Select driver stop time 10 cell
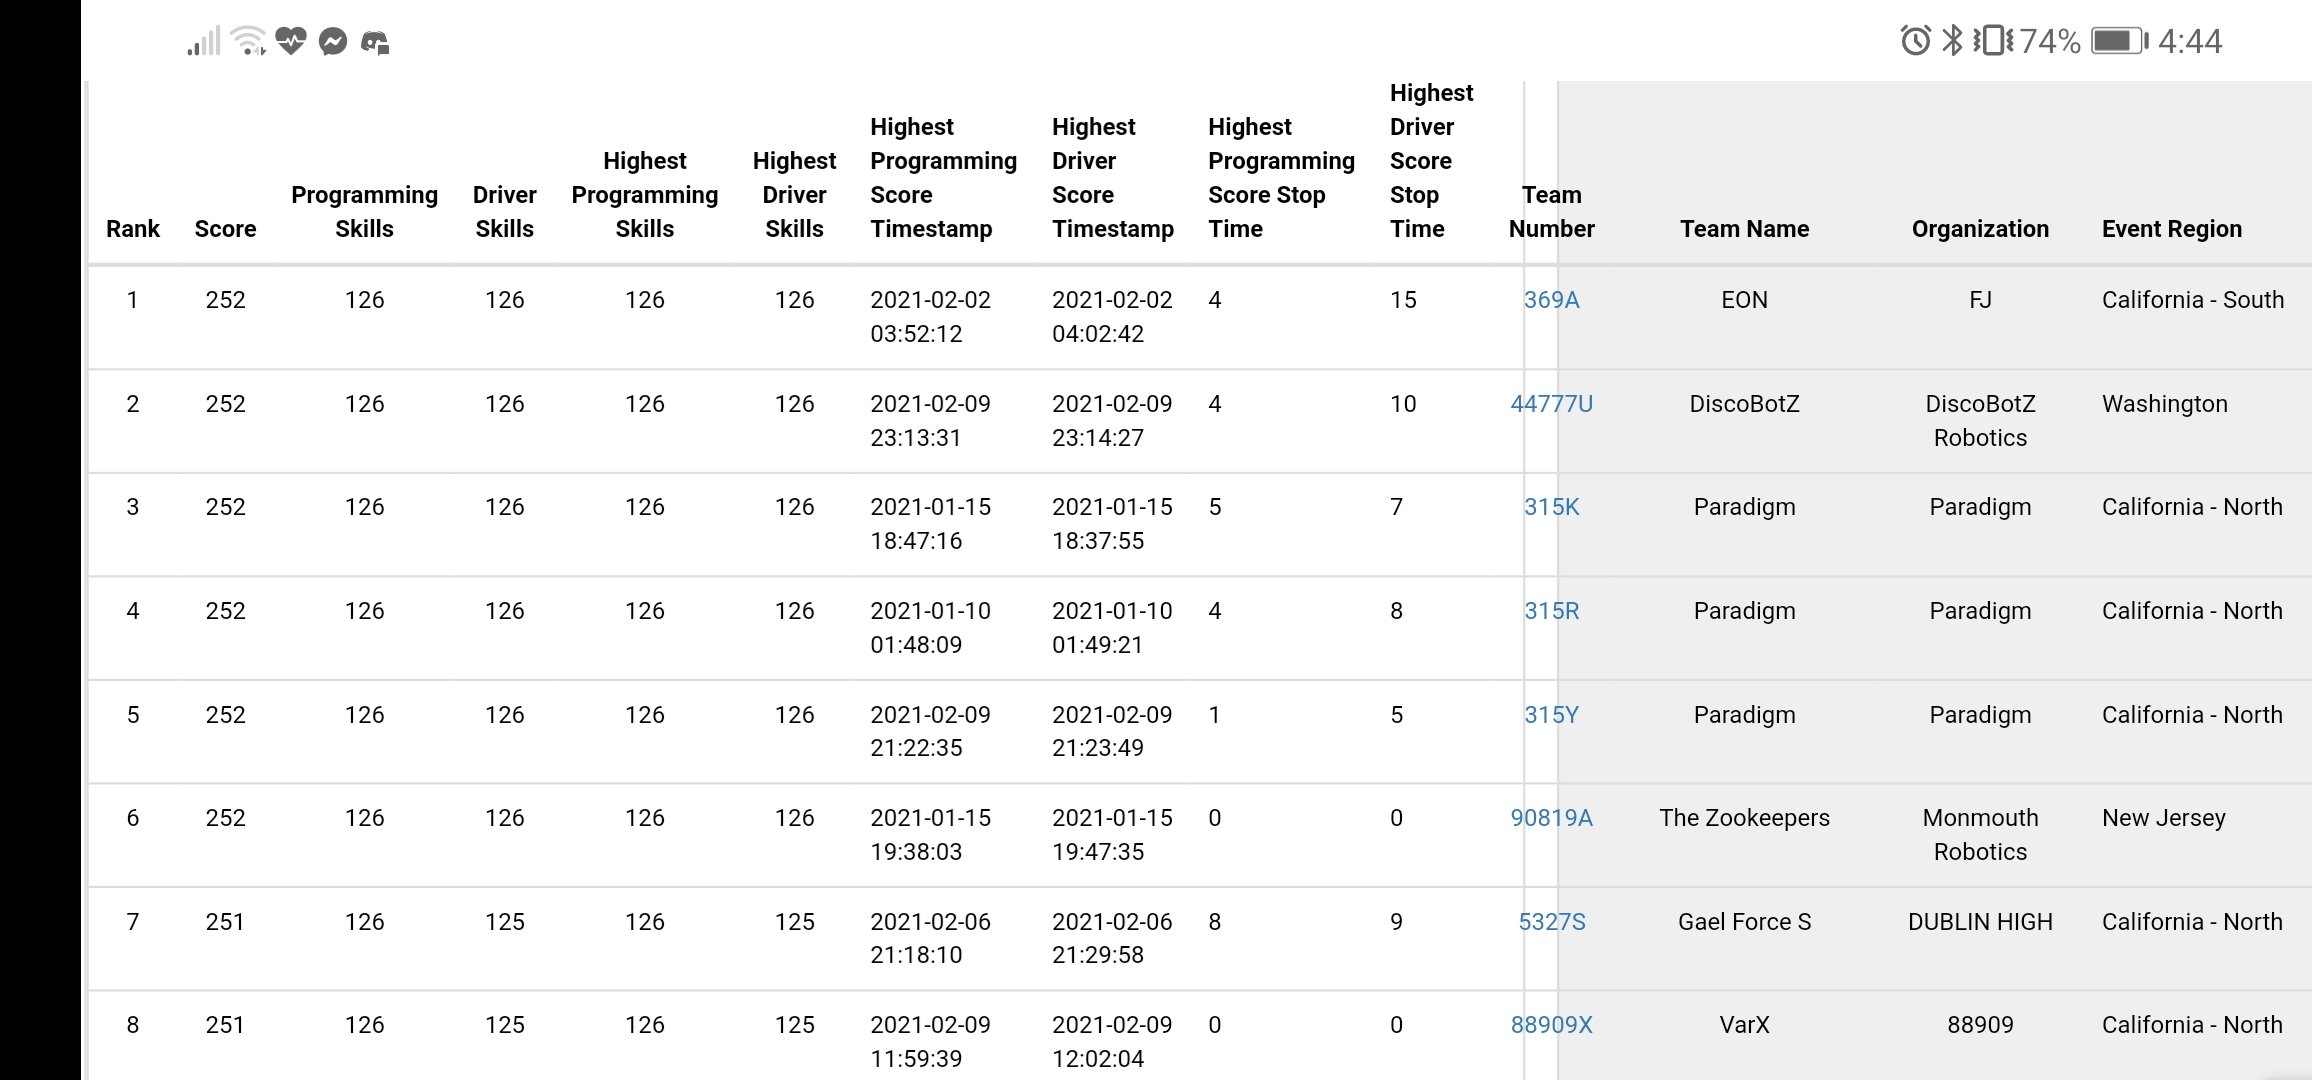This screenshot has width=2312, height=1080. pyautogui.click(x=1403, y=404)
